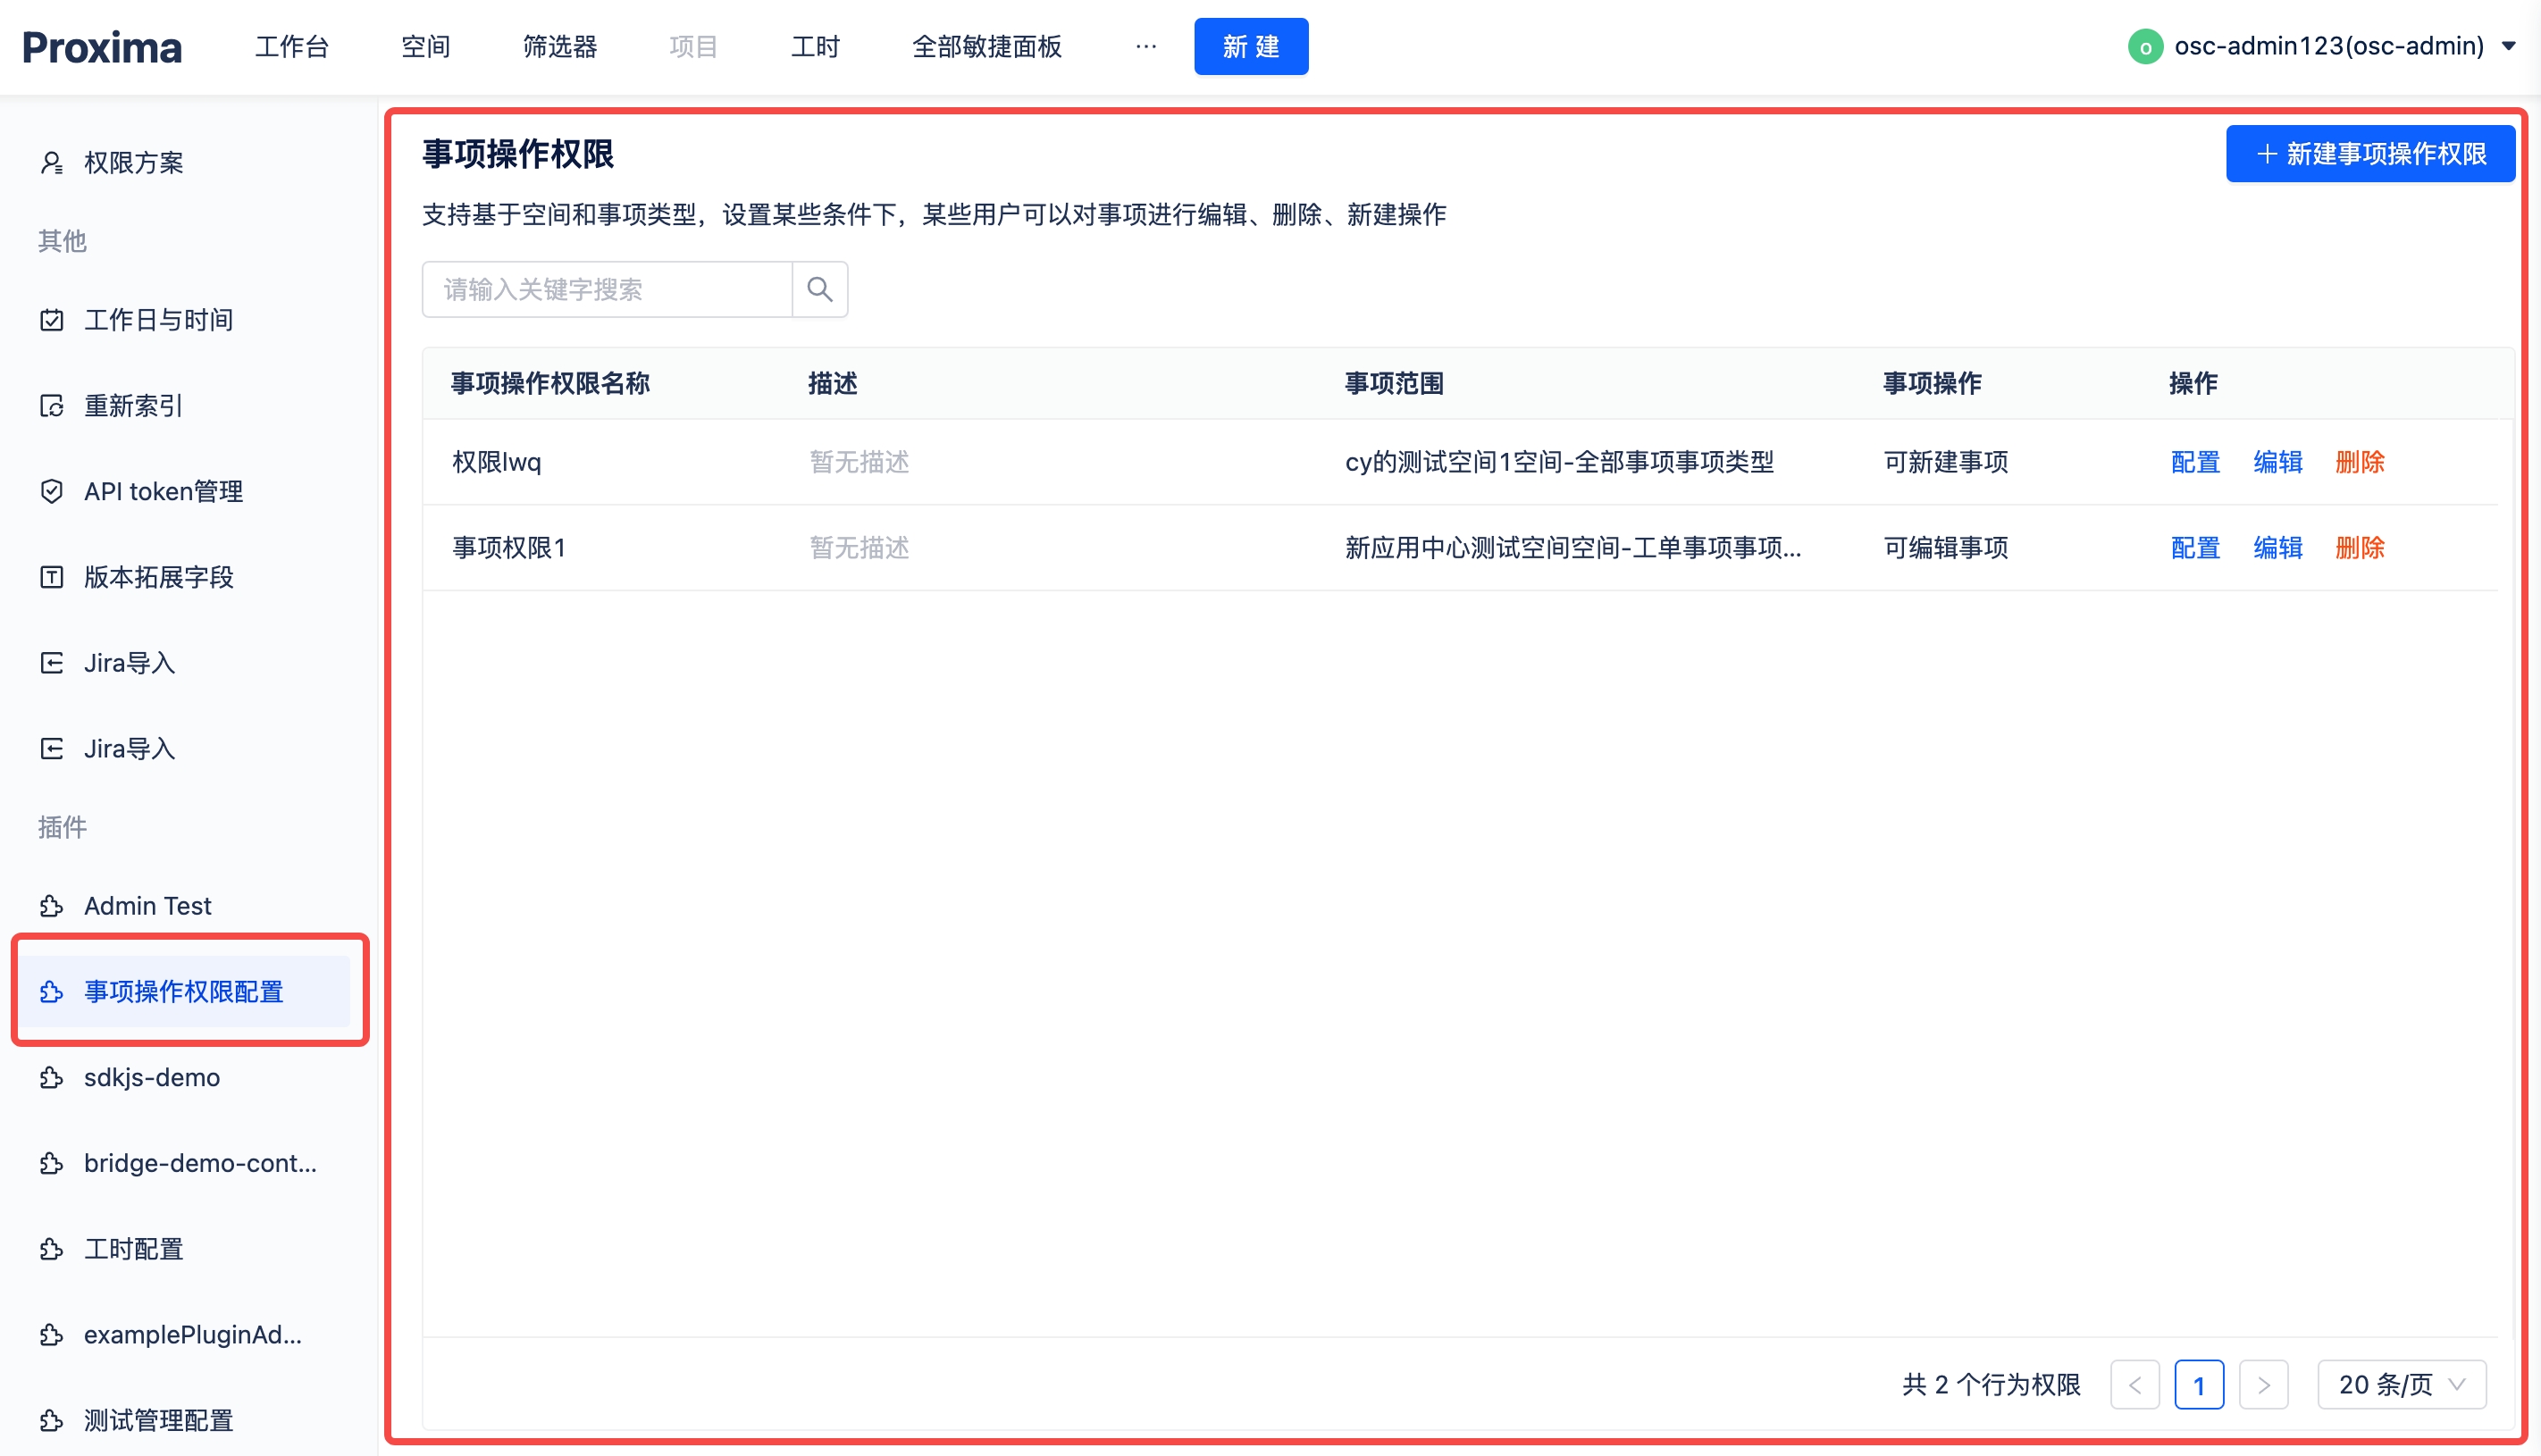This screenshot has height=1456, width=2541.
Task: Click the 重新索引 sidebar icon
Action: (x=53, y=405)
